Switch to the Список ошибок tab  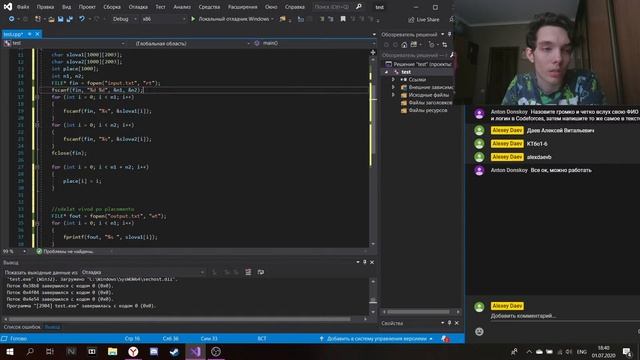tap(22, 327)
